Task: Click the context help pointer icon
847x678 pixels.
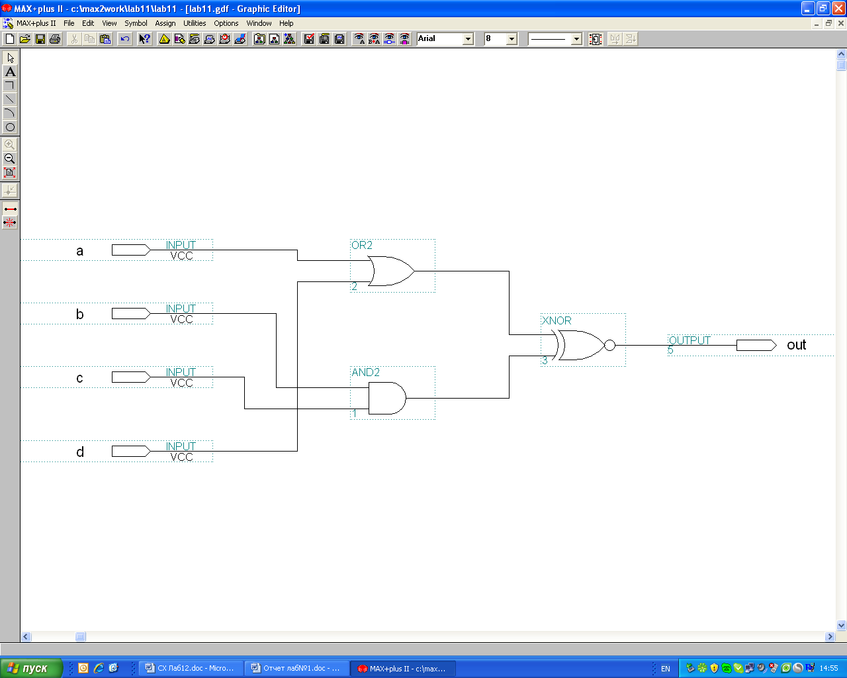Action: pos(145,39)
